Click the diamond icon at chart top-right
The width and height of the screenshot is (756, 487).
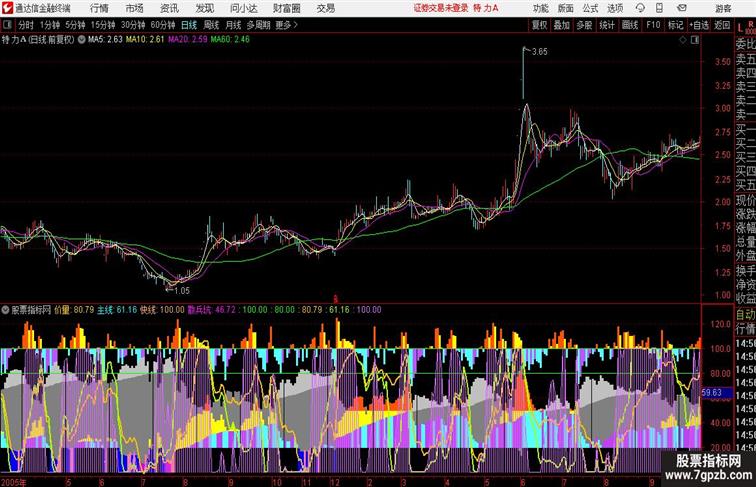(683, 40)
